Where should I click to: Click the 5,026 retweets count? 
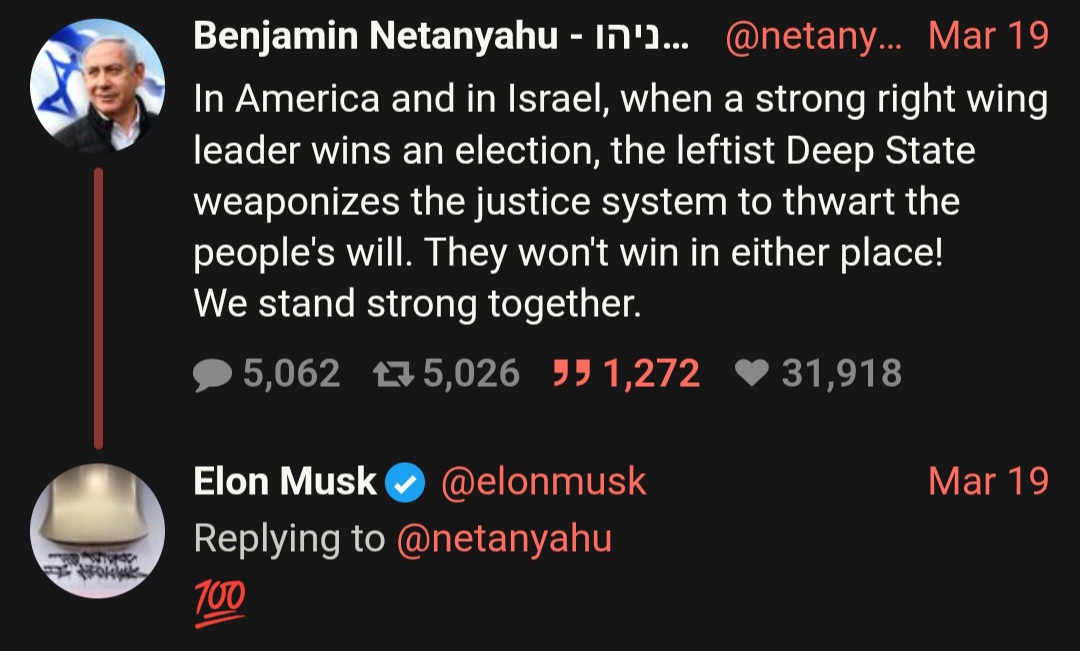[471, 374]
